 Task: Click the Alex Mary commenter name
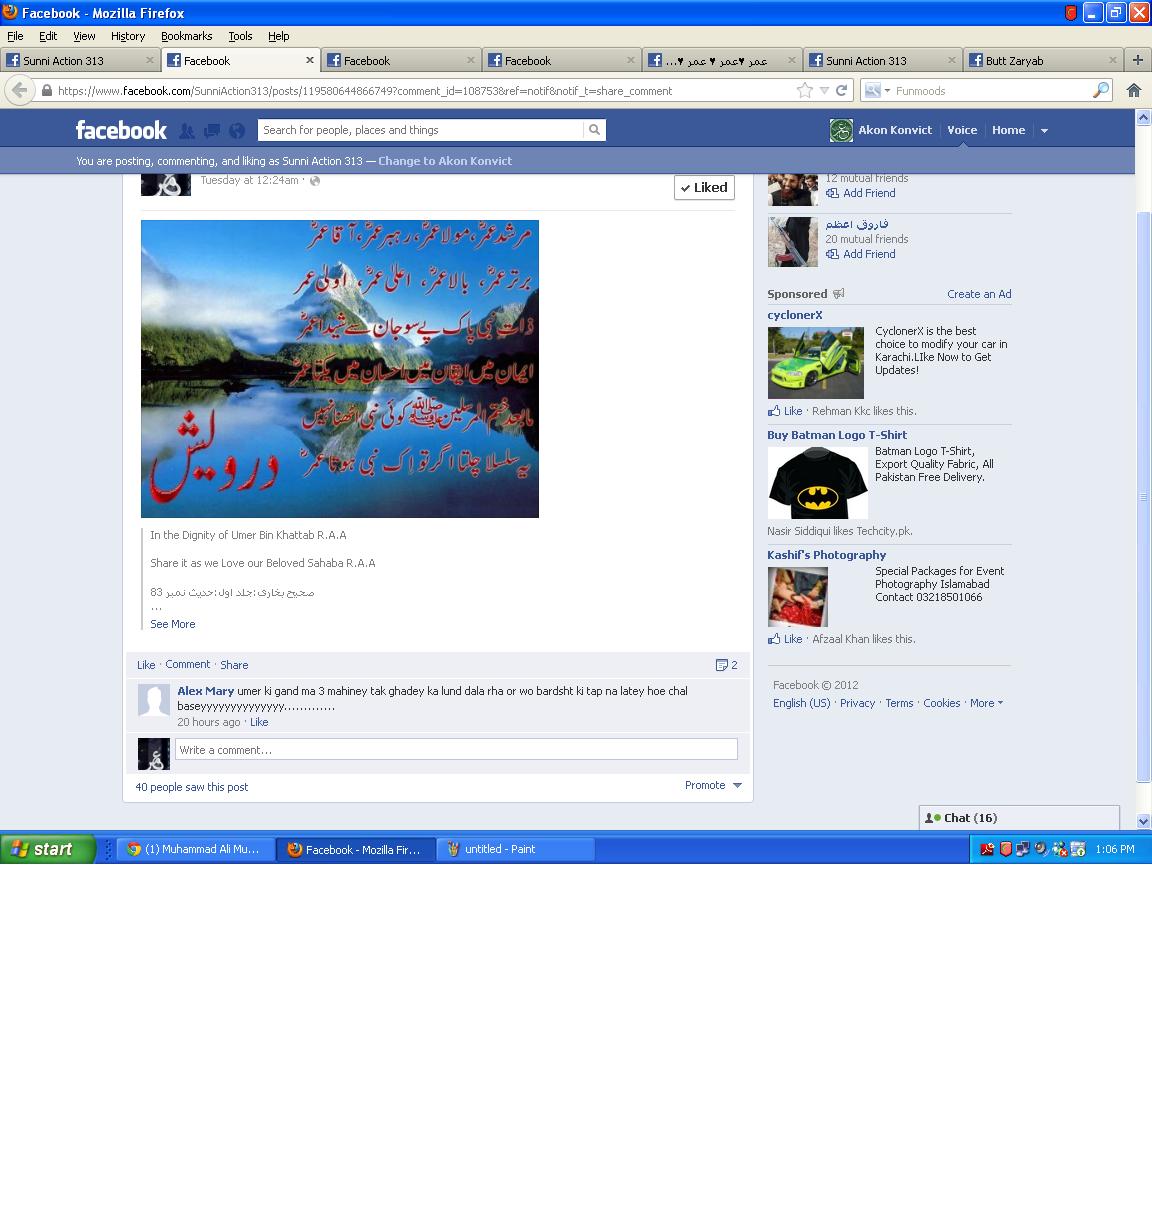click(206, 691)
